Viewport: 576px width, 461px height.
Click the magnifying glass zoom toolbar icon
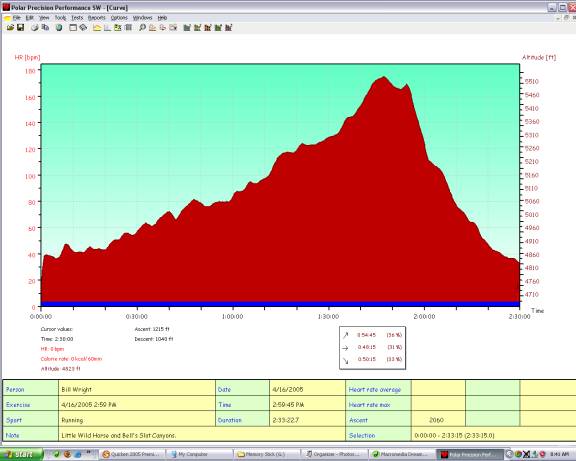click(x=142, y=28)
